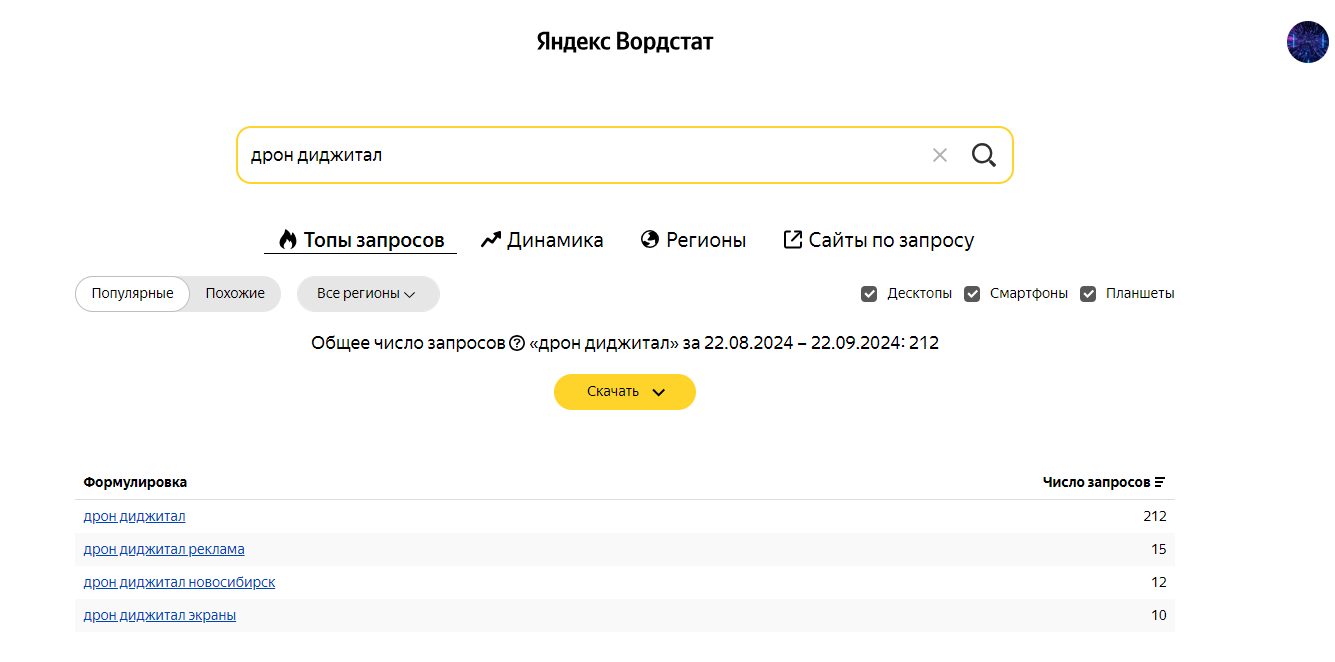
Task: Click the Яндекс Вордстат logo
Action: (x=625, y=42)
